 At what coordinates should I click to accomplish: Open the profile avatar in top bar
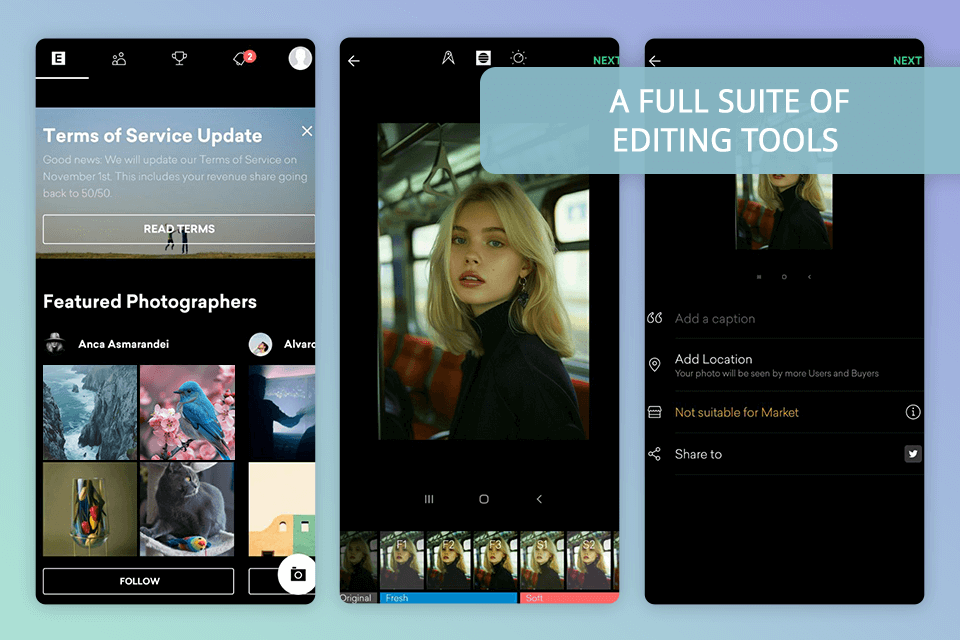[x=300, y=58]
